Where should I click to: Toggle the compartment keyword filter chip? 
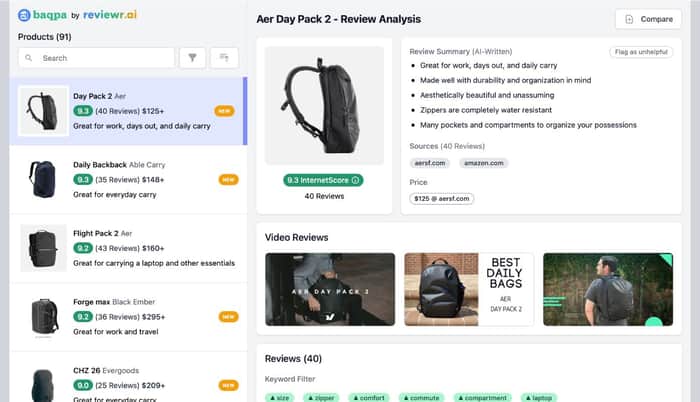[482, 398]
